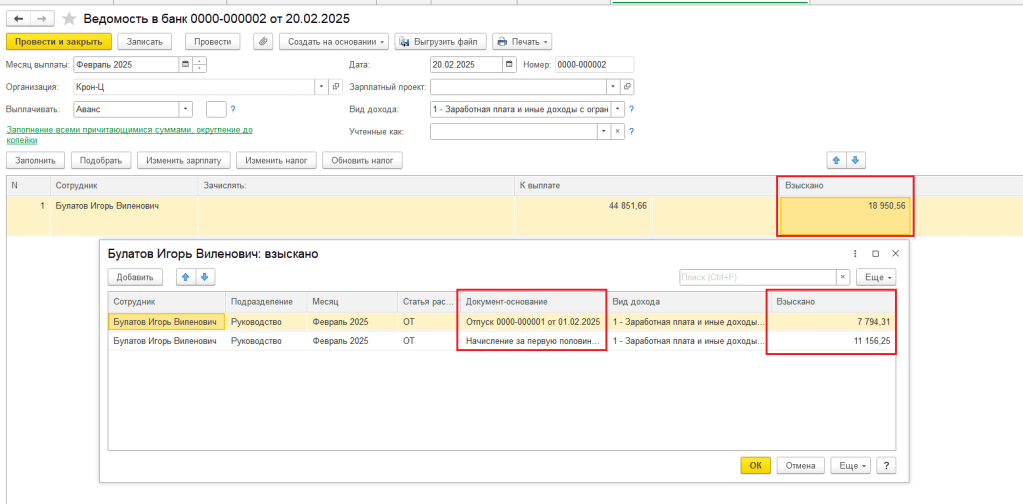Open attached files via paperclip icon
Viewport: 1023px width, 504px height.
pos(263,42)
